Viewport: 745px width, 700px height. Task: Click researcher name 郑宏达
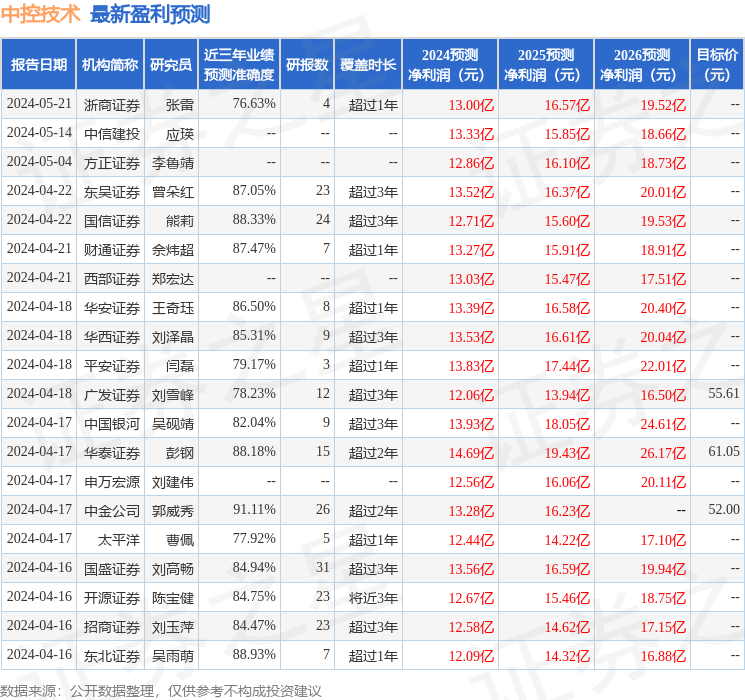pos(173,279)
